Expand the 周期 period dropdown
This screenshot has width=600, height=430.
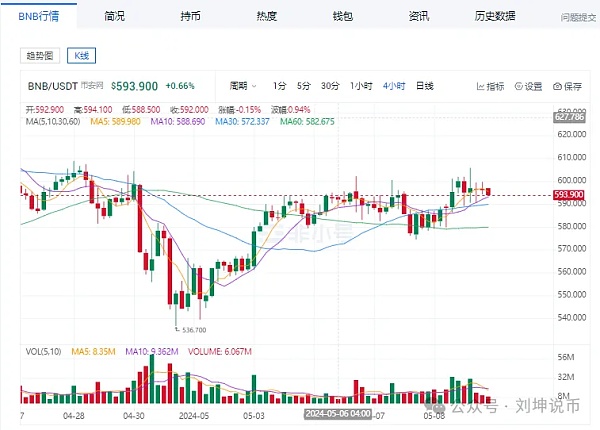point(243,86)
